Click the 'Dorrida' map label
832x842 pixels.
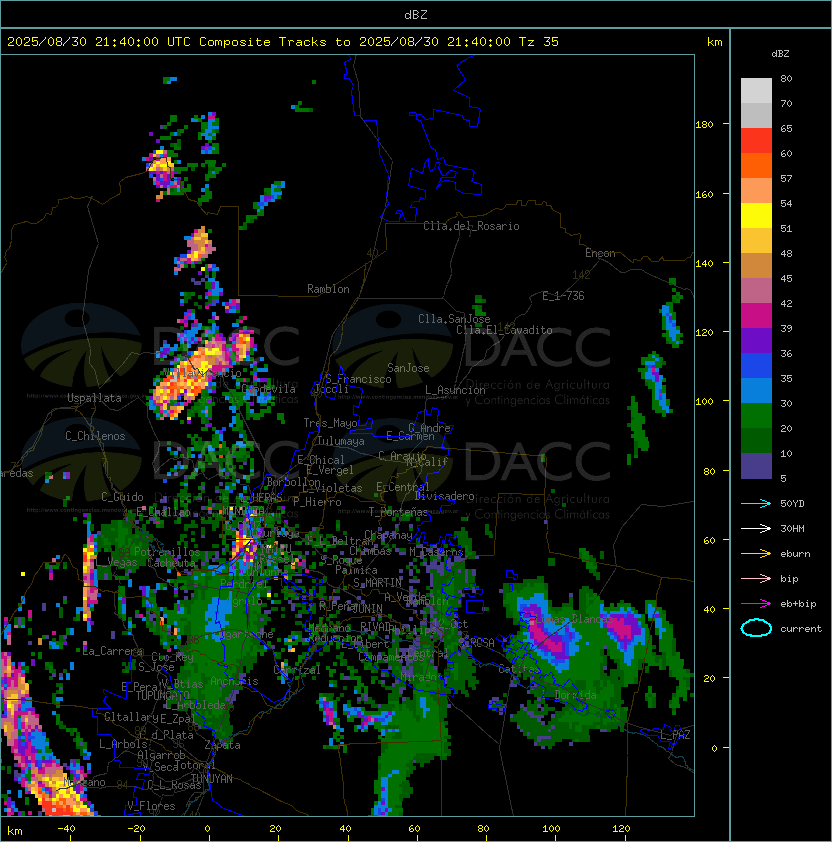coord(575,695)
